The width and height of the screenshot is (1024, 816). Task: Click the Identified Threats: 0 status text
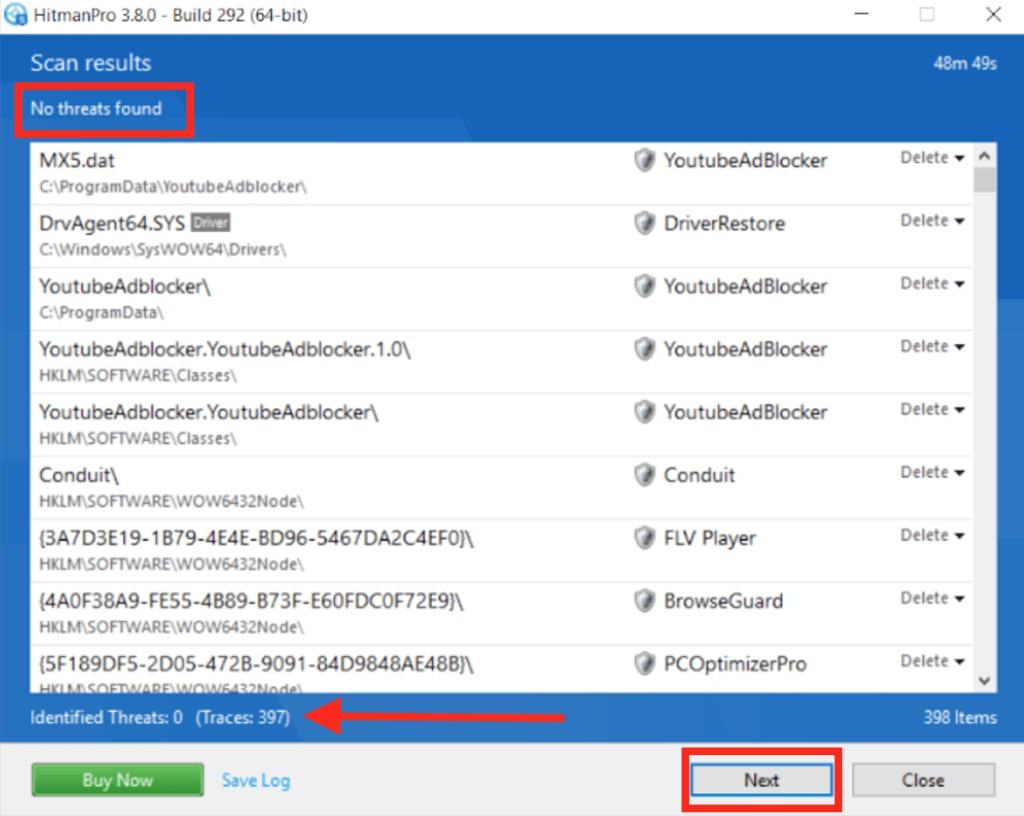[x=106, y=717]
